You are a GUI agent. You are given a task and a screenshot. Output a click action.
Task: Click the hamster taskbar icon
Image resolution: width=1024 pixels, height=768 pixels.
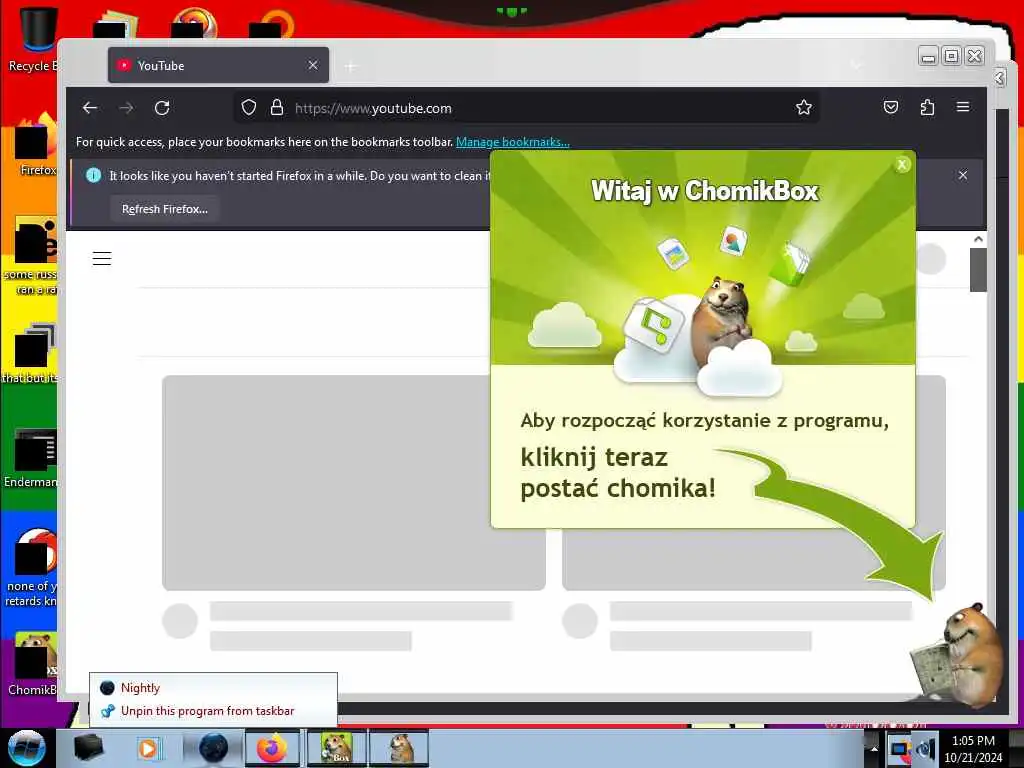[x=399, y=748]
